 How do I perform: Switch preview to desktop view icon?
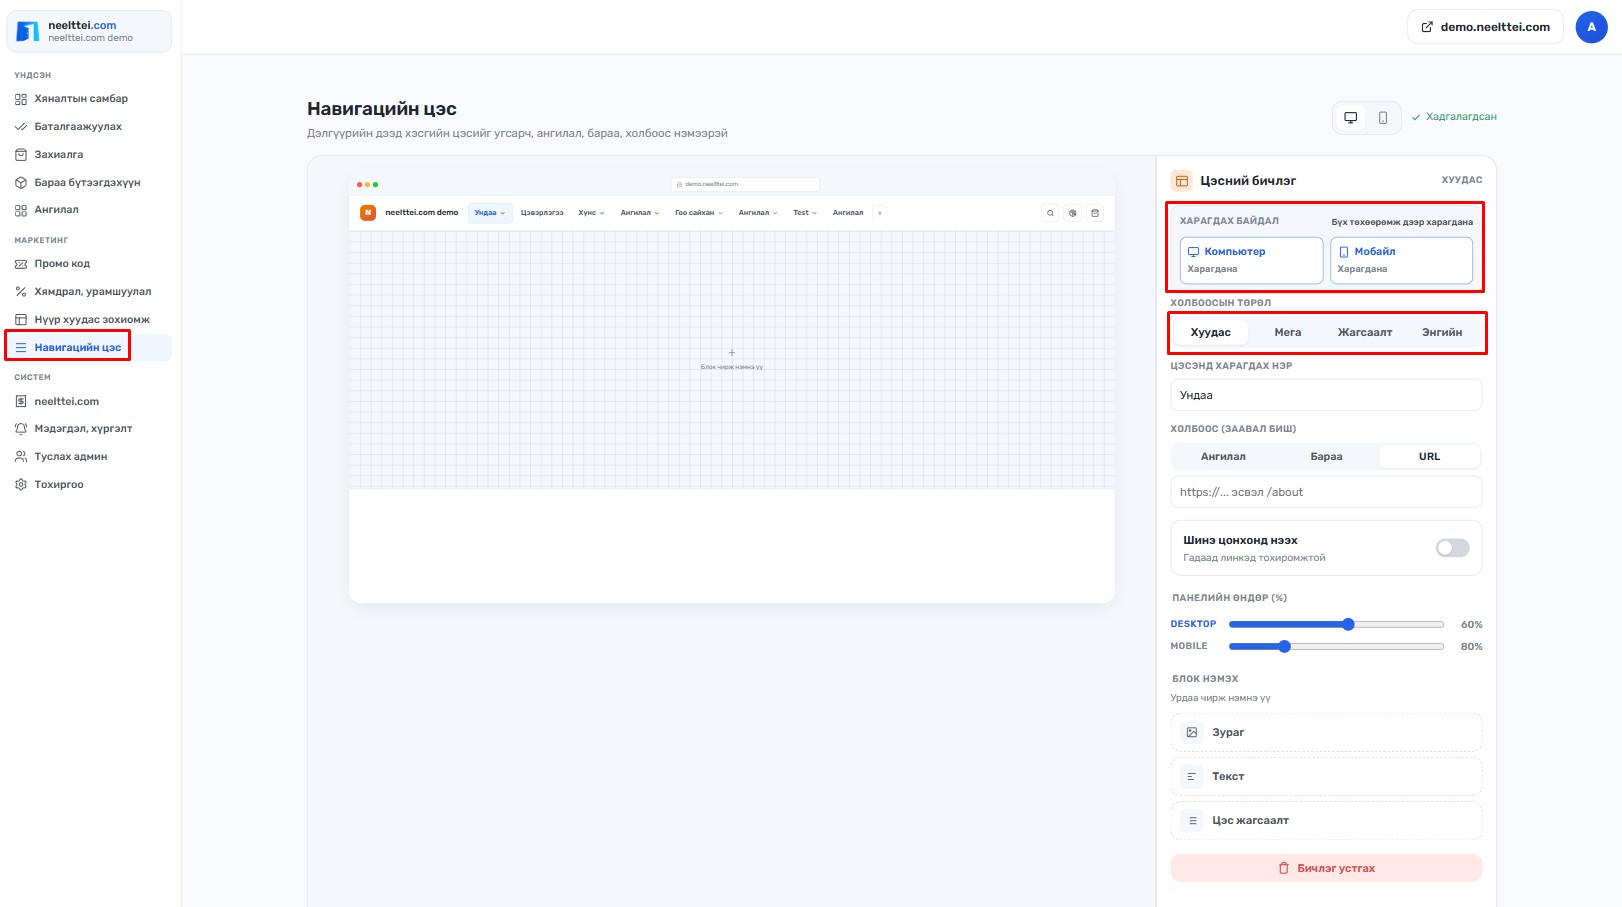(1350, 117)
